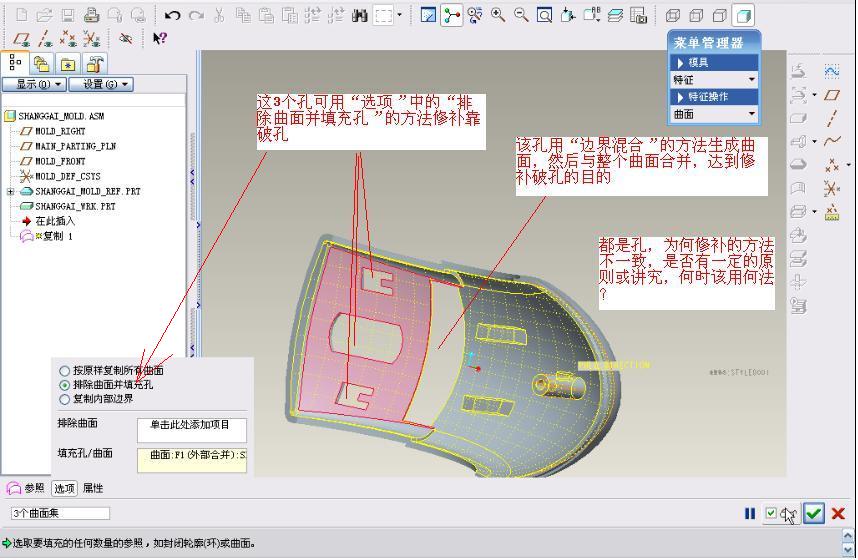Switch to the folder browser tab
The width and height of the screenshot is (858, 560).
tap(42, 64)
